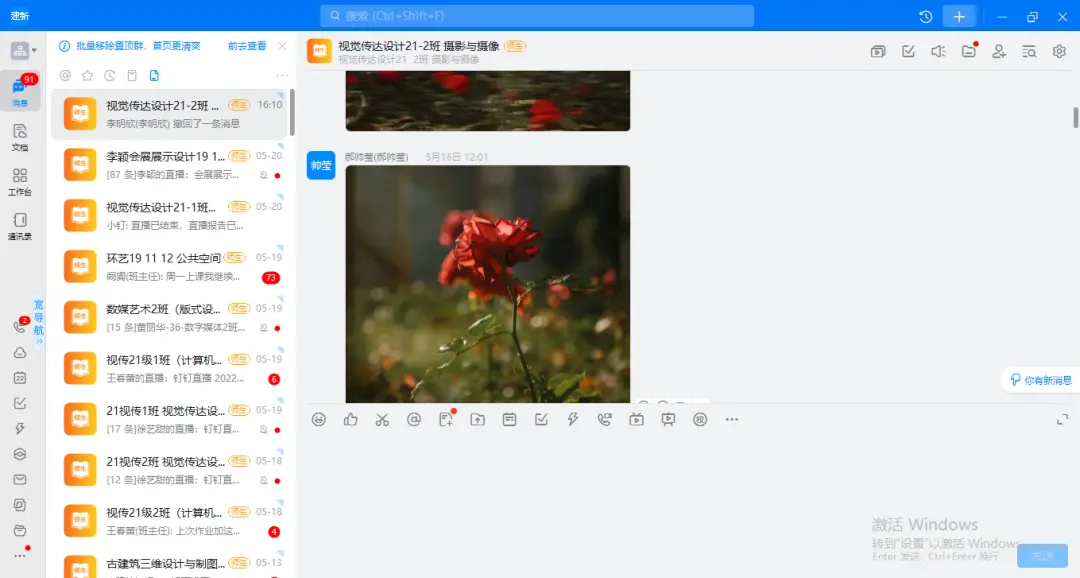Open chat 环艺19 11 12 公共空间

click(x=171, y=267)
